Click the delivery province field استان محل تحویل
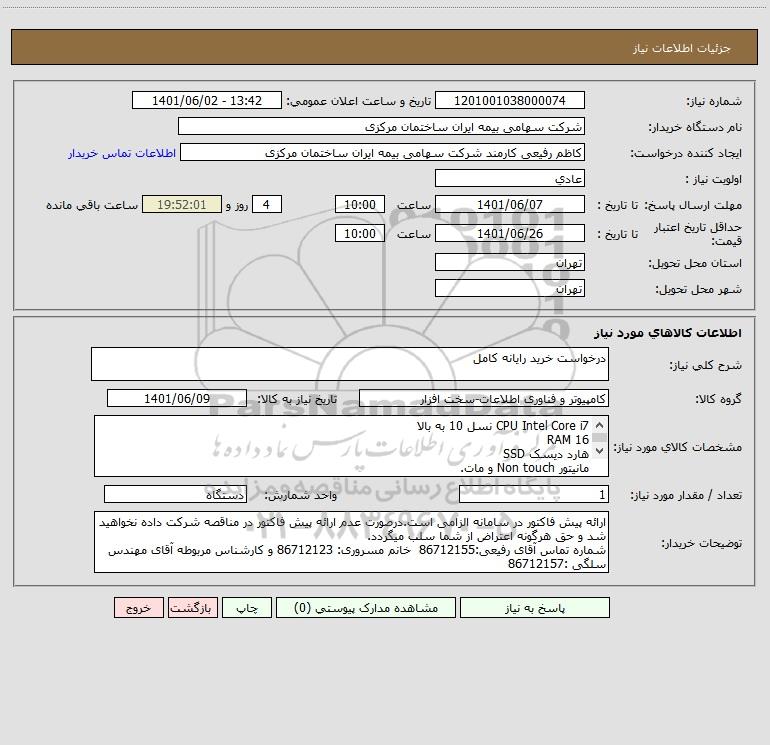 [510, 262]
